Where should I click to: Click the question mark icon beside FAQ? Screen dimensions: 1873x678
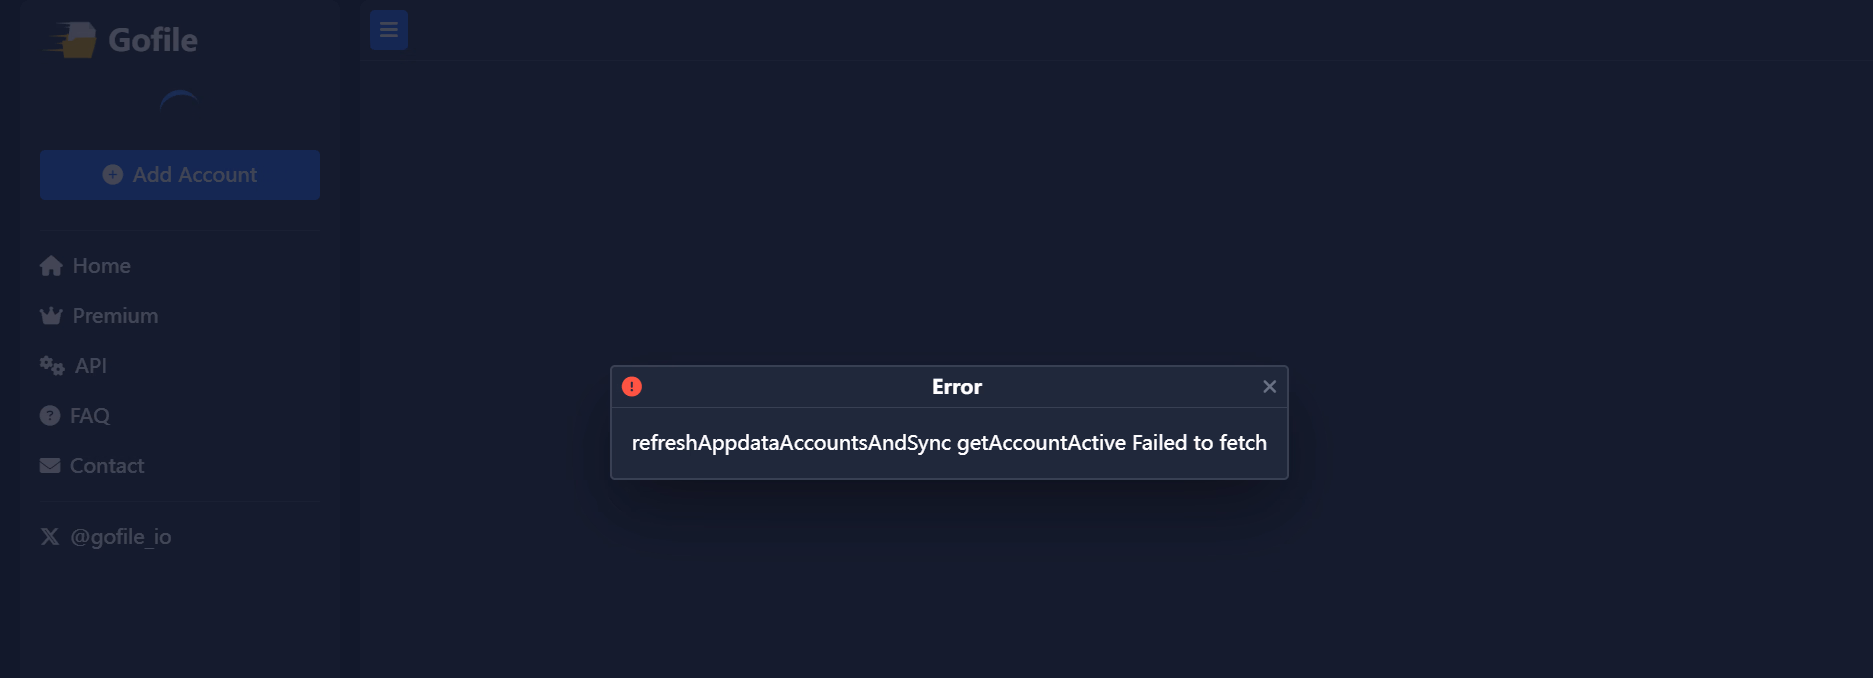click(x=50, y=416)
